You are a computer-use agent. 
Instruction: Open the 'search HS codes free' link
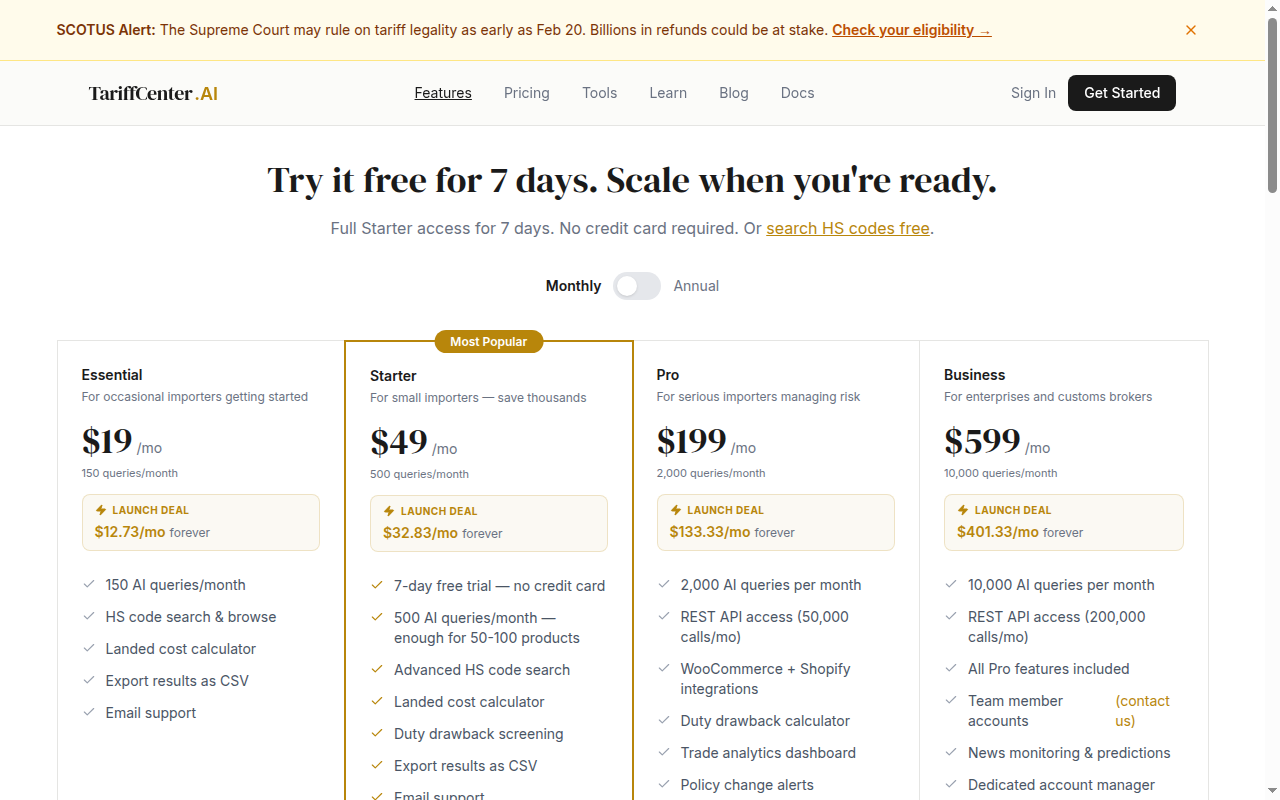[848, 228]
